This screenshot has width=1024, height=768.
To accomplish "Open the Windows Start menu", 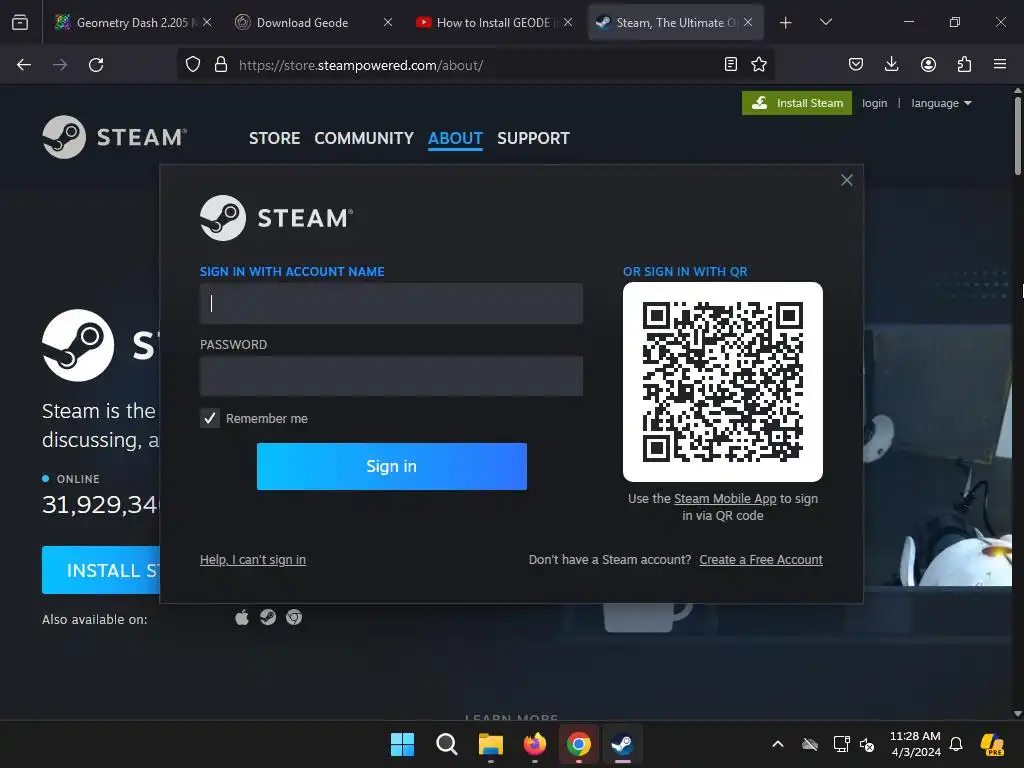I will pos(402,744).
